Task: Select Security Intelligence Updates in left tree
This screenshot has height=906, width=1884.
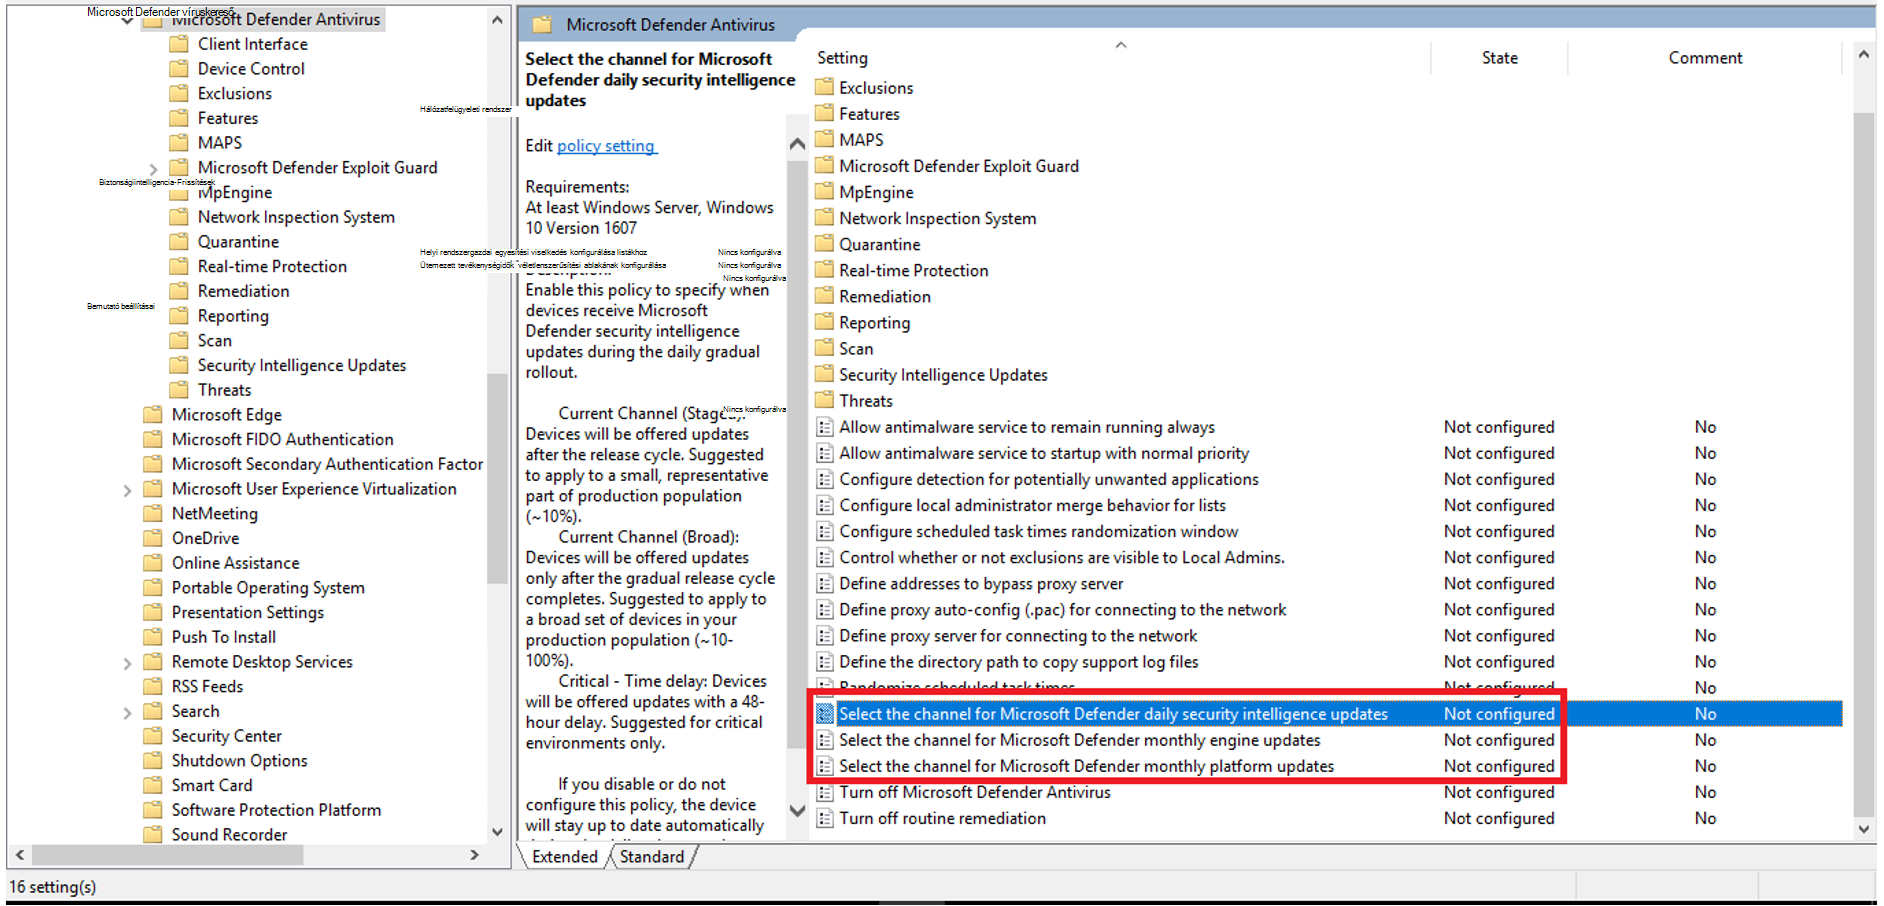Action: 302,366
